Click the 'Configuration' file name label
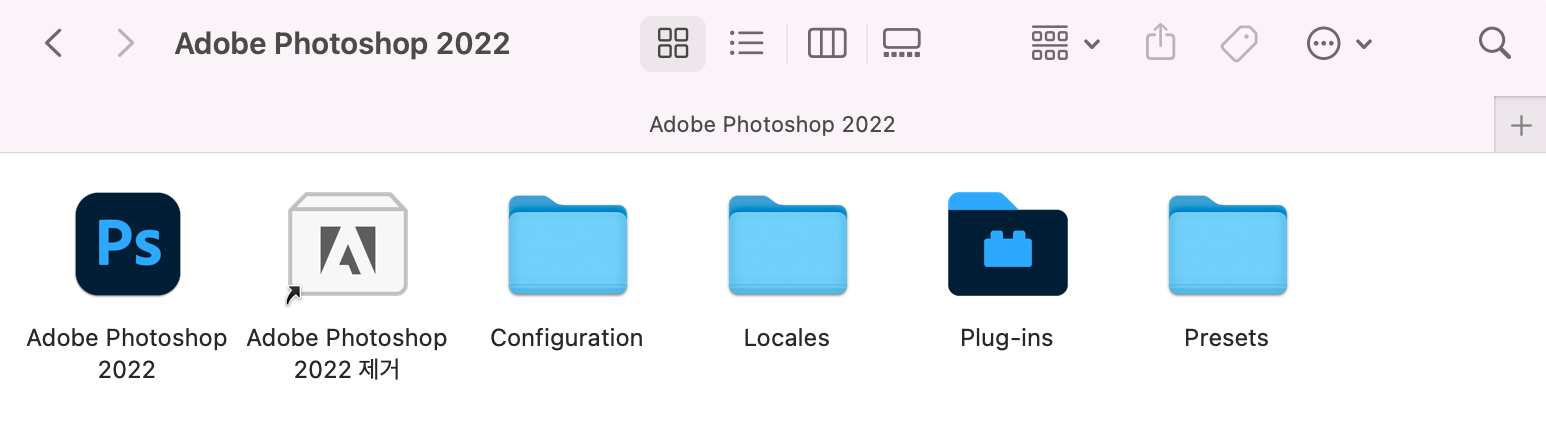This screenshot has width=1546, height=424. 567,338
